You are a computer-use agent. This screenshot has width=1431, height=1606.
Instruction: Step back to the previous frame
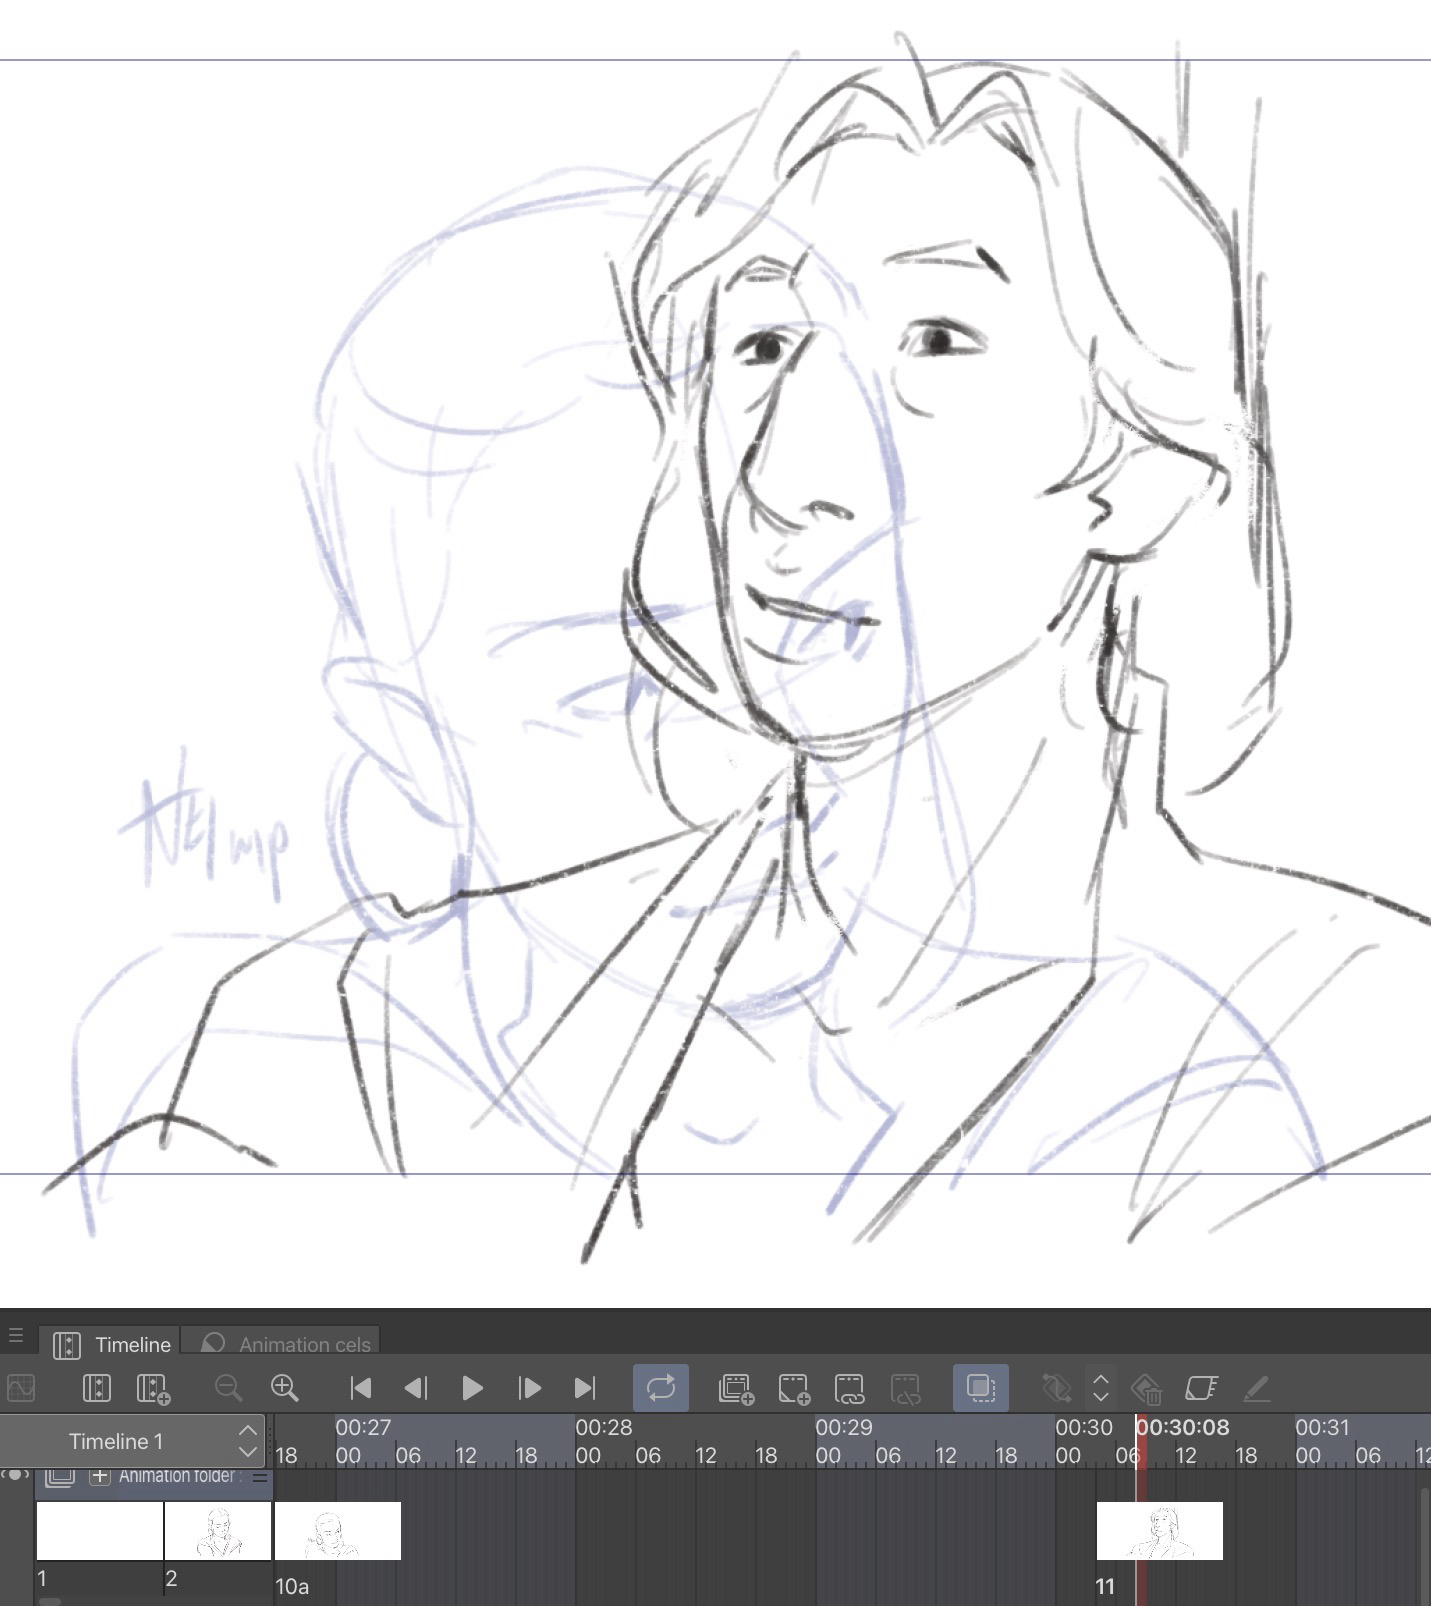[x=416, y=1388]
